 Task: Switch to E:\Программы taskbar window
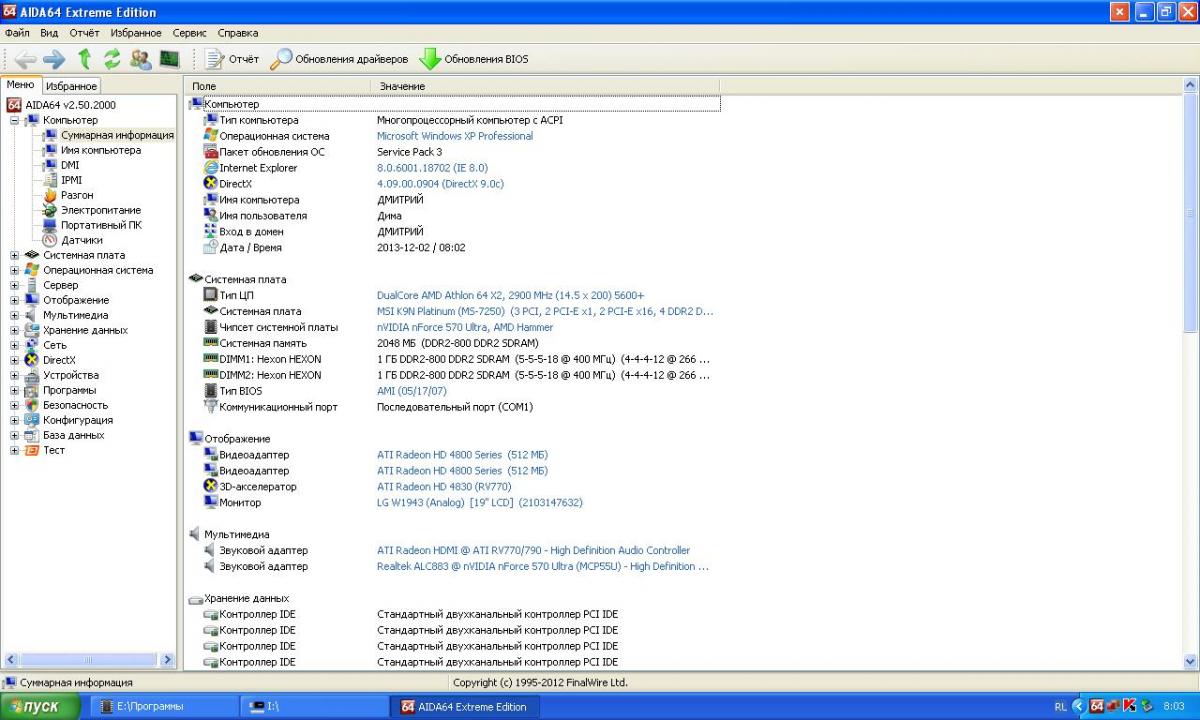166,707
